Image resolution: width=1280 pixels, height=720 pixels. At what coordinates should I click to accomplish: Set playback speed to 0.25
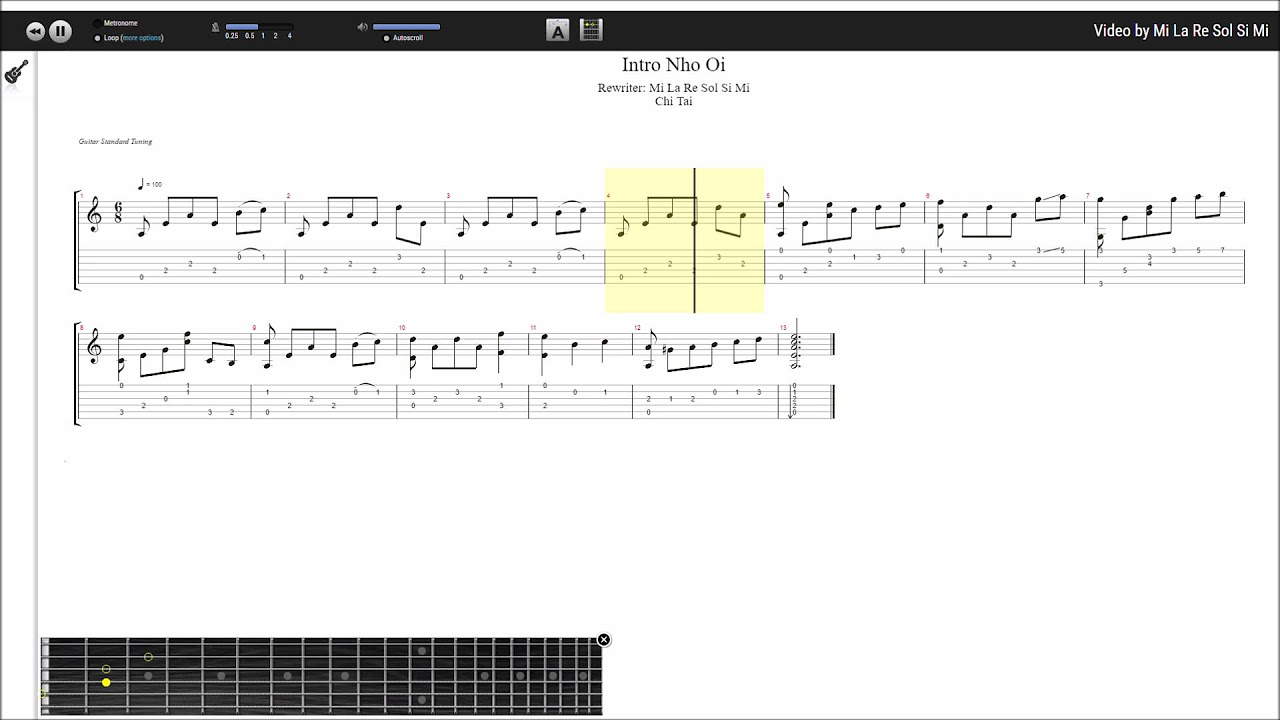(x=232, y=36)
